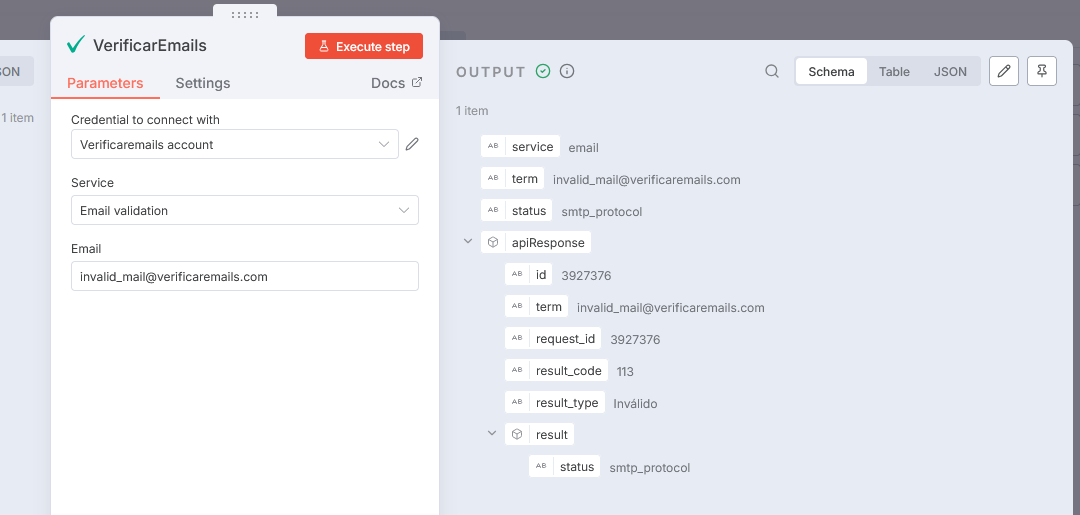Click the value 'email' next to service
The image size is (1080, 515).
(x=583, y=147)
